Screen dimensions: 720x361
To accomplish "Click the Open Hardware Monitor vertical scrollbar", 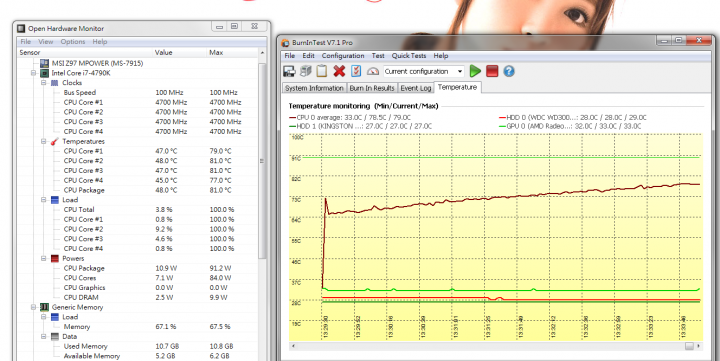I will pyautogui.click(x=262, y=161).
